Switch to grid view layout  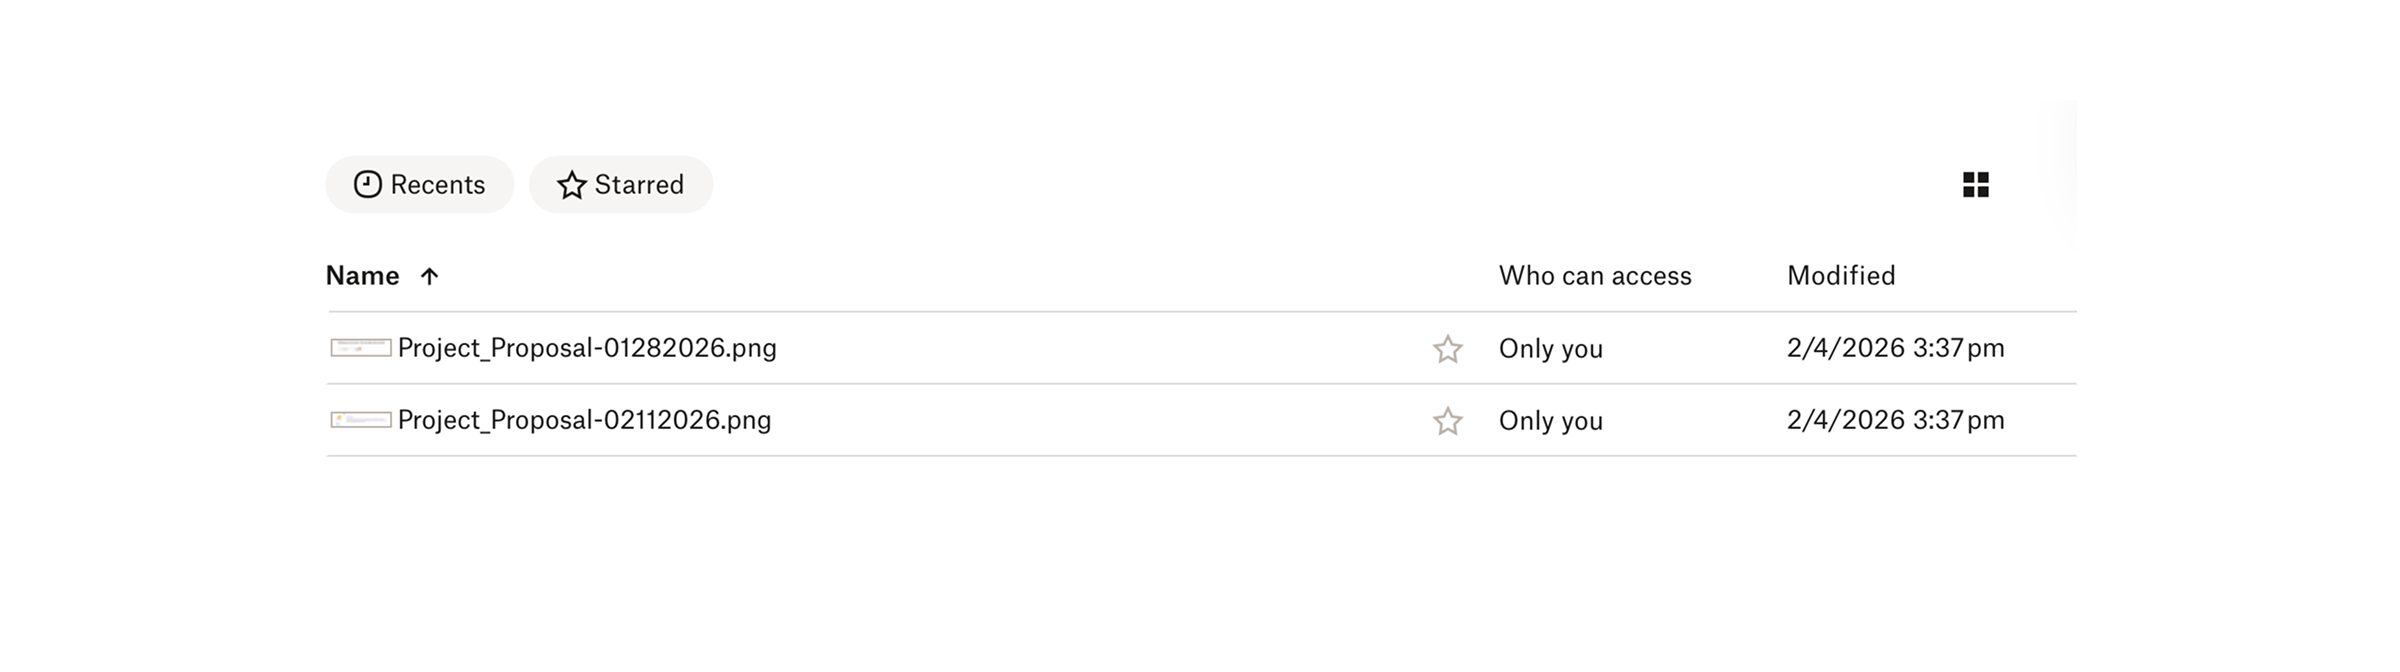pyautogui.click(x=1975, y=185)
